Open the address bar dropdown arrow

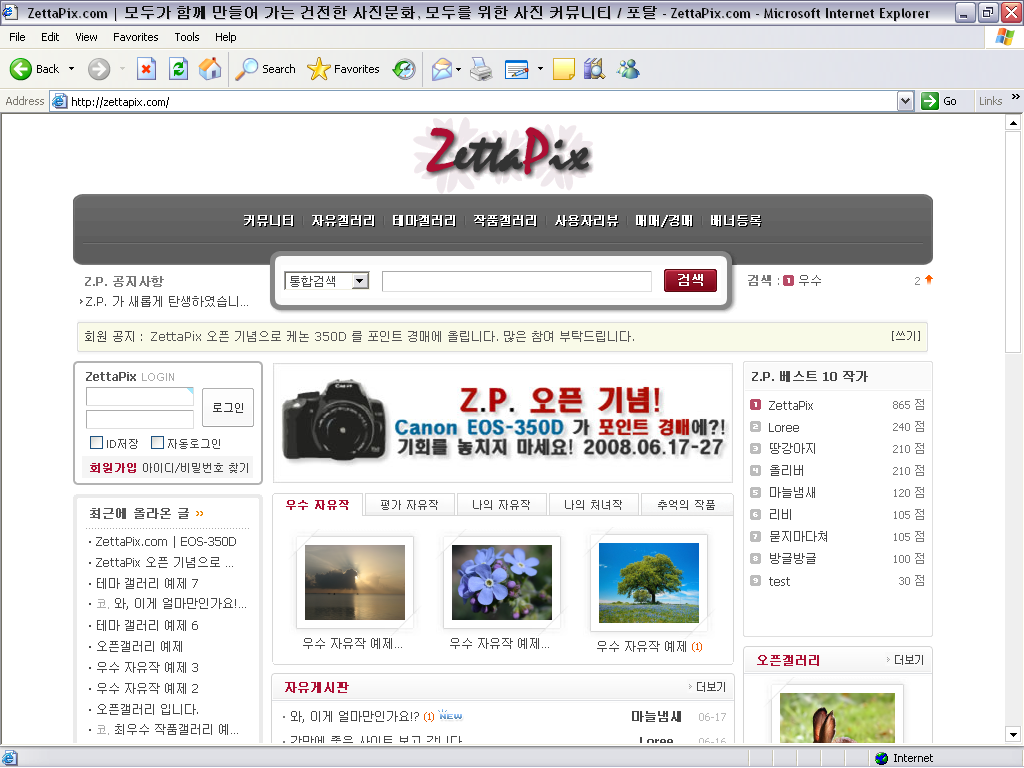point(905,101)
